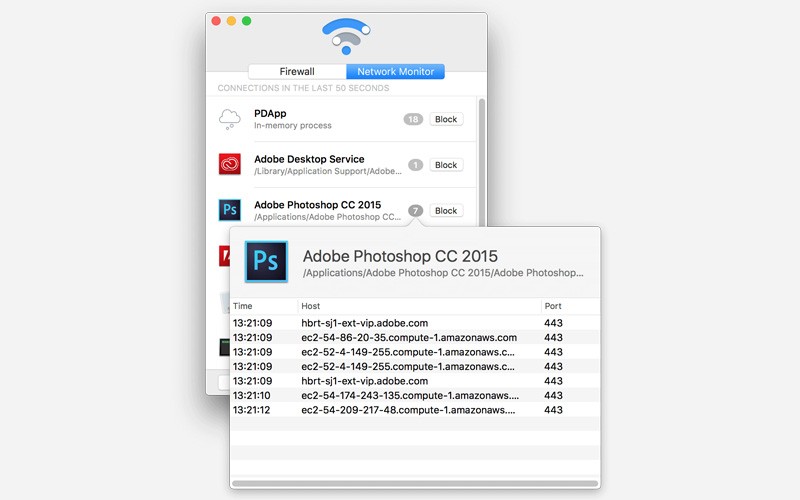Click the Photoshop application path in popover

tap(443, 273)
